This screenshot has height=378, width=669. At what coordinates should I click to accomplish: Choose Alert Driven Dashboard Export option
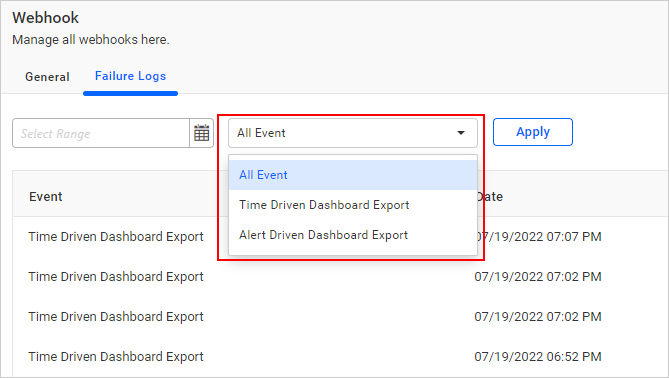[x=353, y=235]
